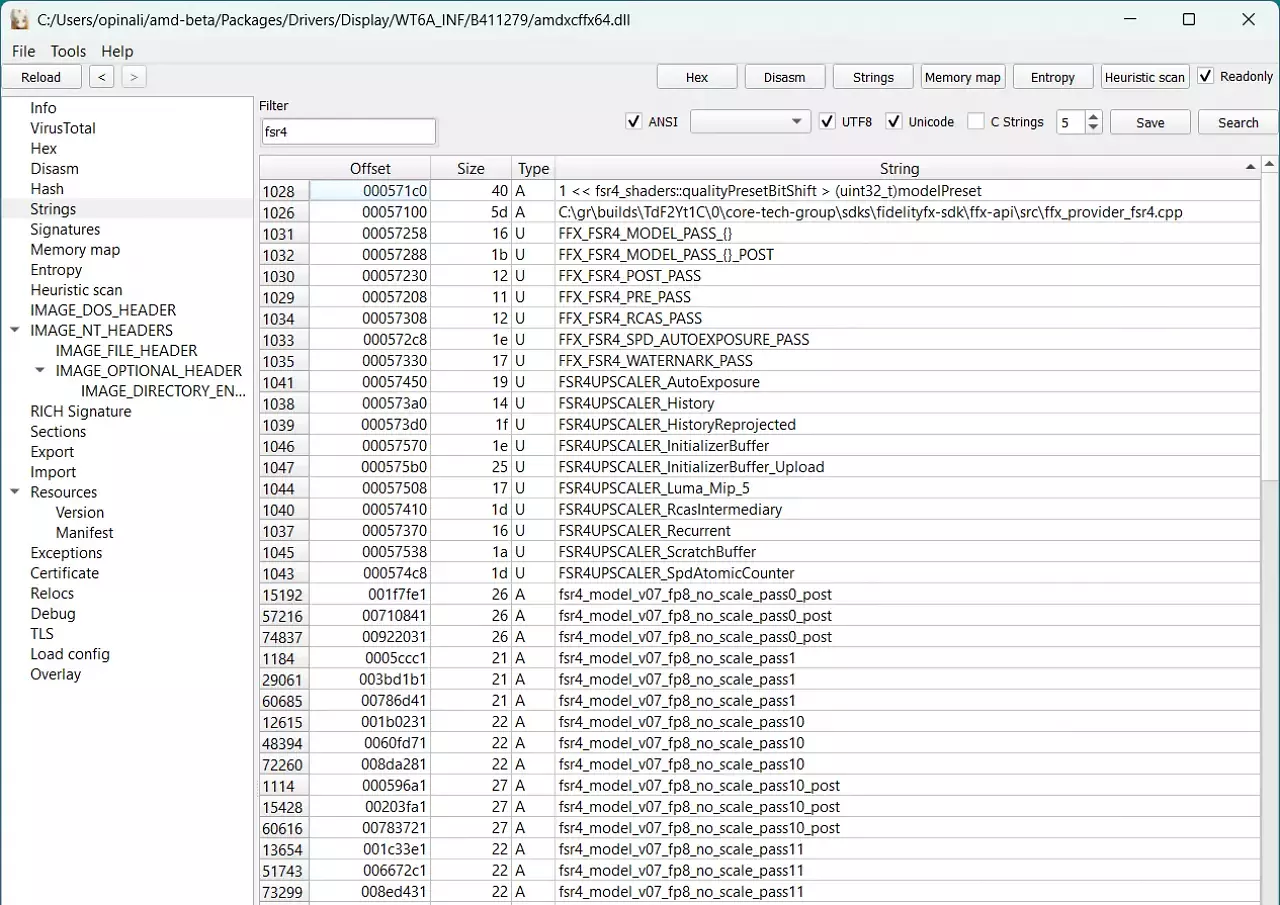Click the String column sort arrow
Image resolution: width=1280 pixels, height=905 pixels.
(x=1250, y=167)
